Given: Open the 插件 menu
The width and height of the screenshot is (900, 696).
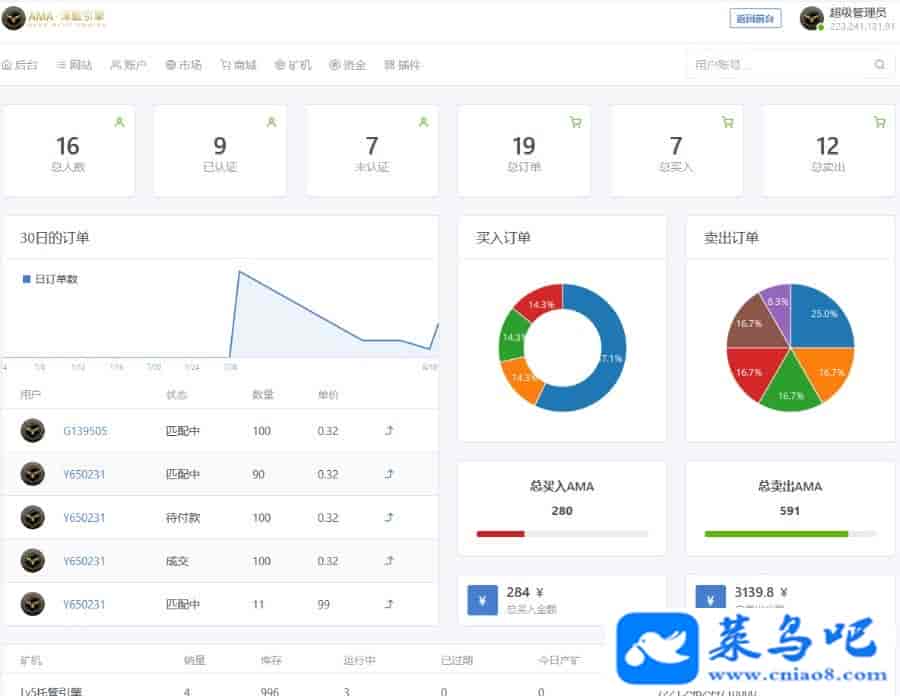Looking at the screenshot, I should pyautogui.click(x=402, y=65).
